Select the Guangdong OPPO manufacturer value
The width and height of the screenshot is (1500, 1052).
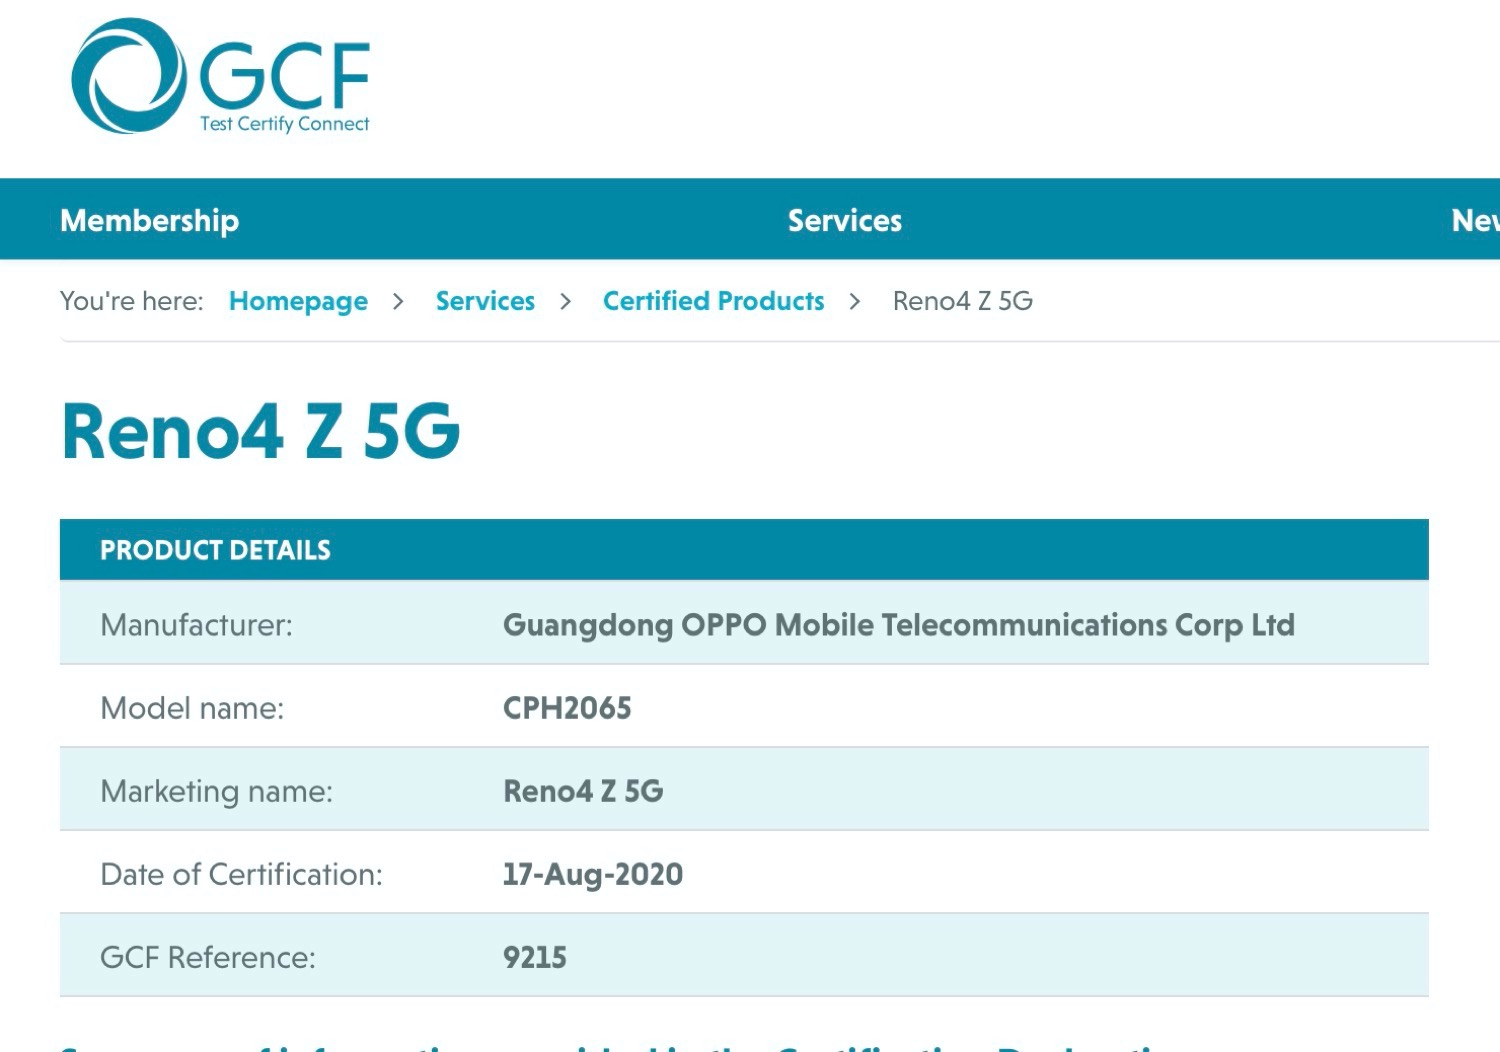898,625
